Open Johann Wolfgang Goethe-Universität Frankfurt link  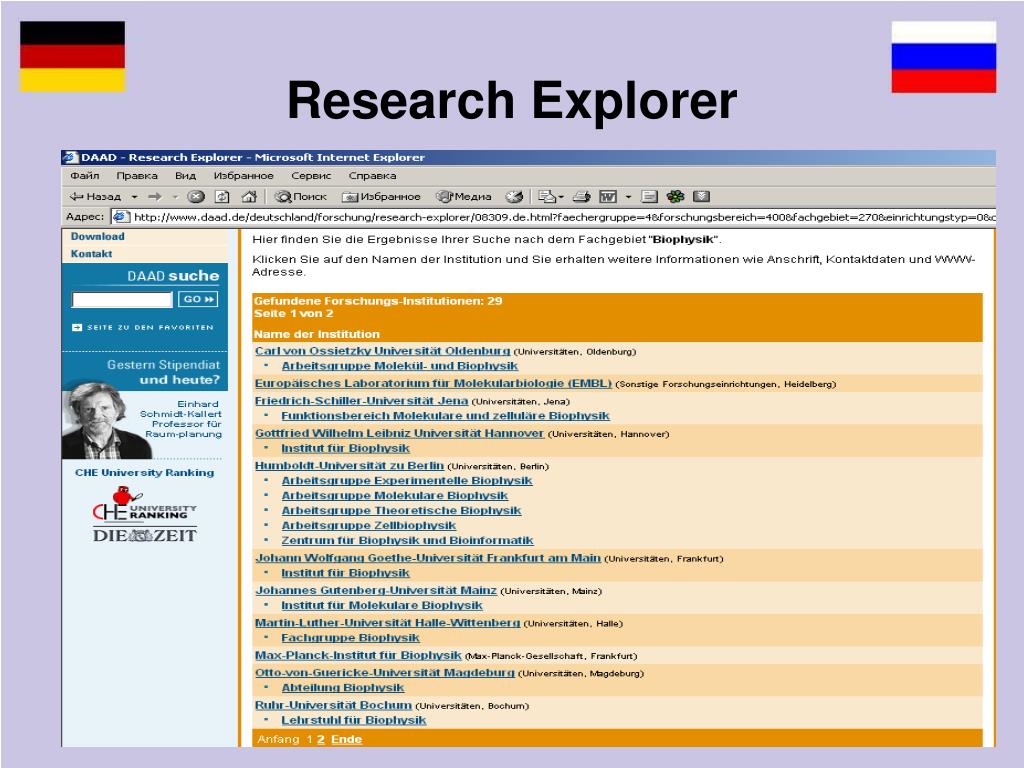point(427,558)
